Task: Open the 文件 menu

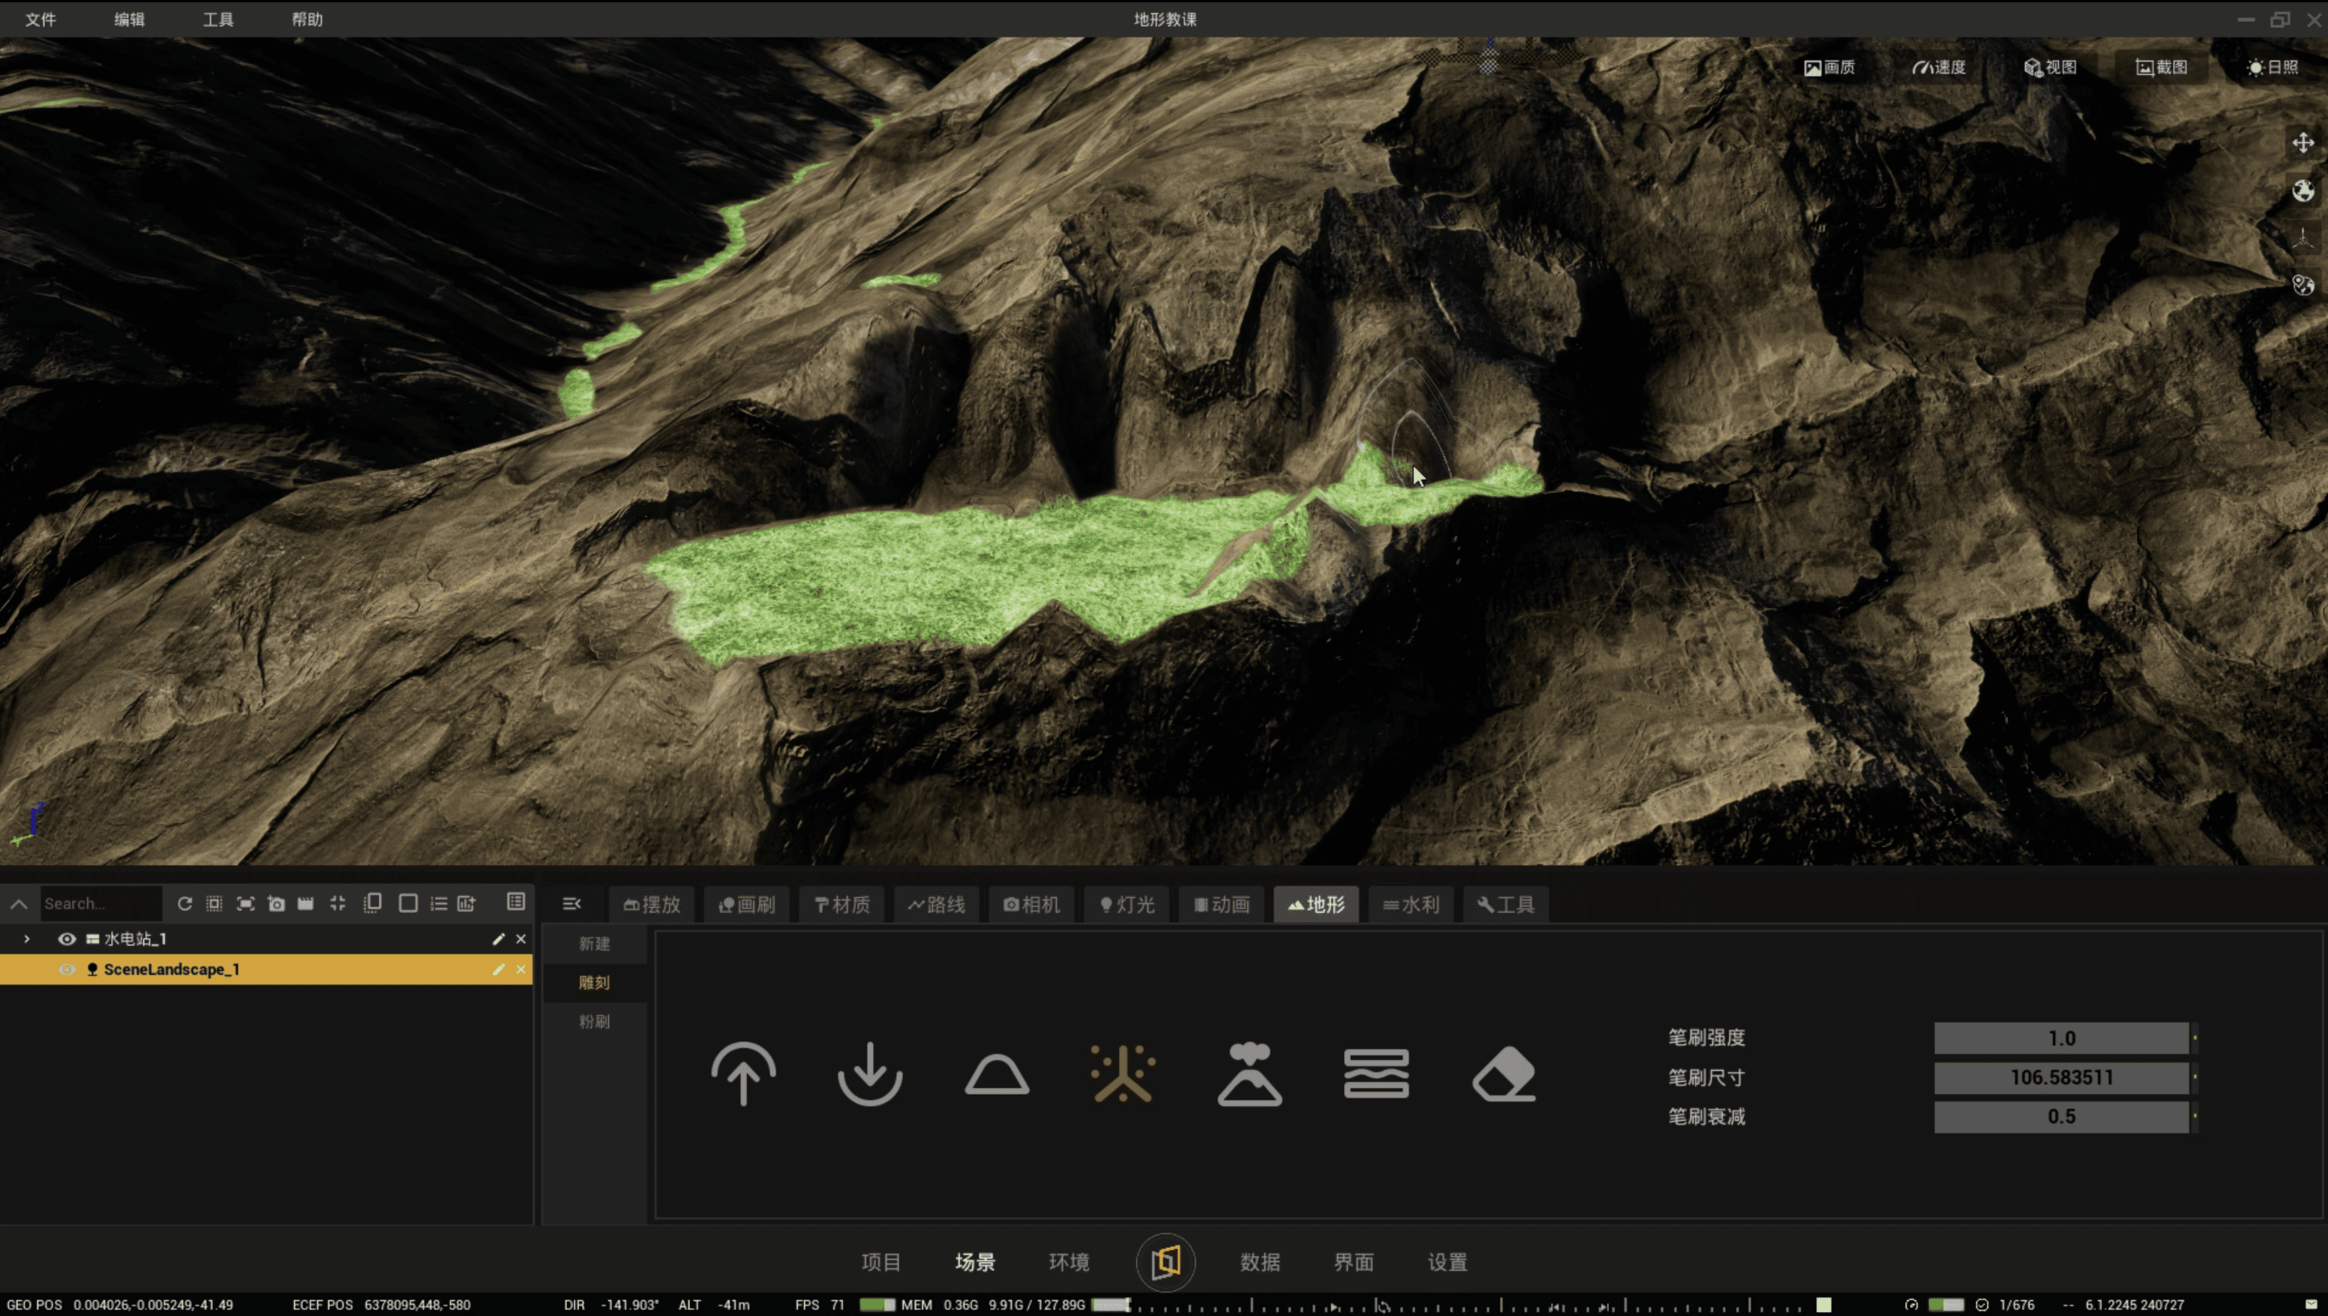Action: [40, 19]
